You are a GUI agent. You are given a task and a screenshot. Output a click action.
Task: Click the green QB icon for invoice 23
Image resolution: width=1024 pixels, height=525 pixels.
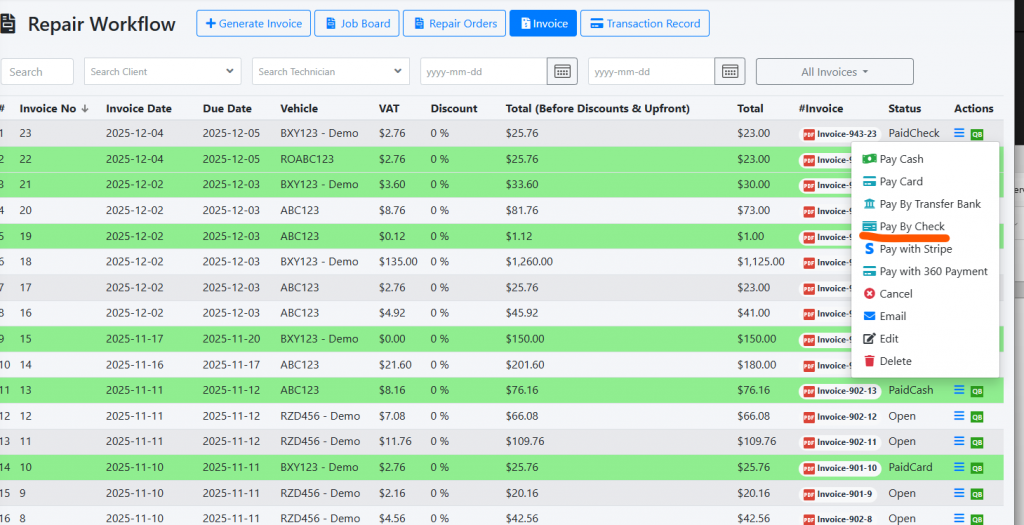[977, 134]
